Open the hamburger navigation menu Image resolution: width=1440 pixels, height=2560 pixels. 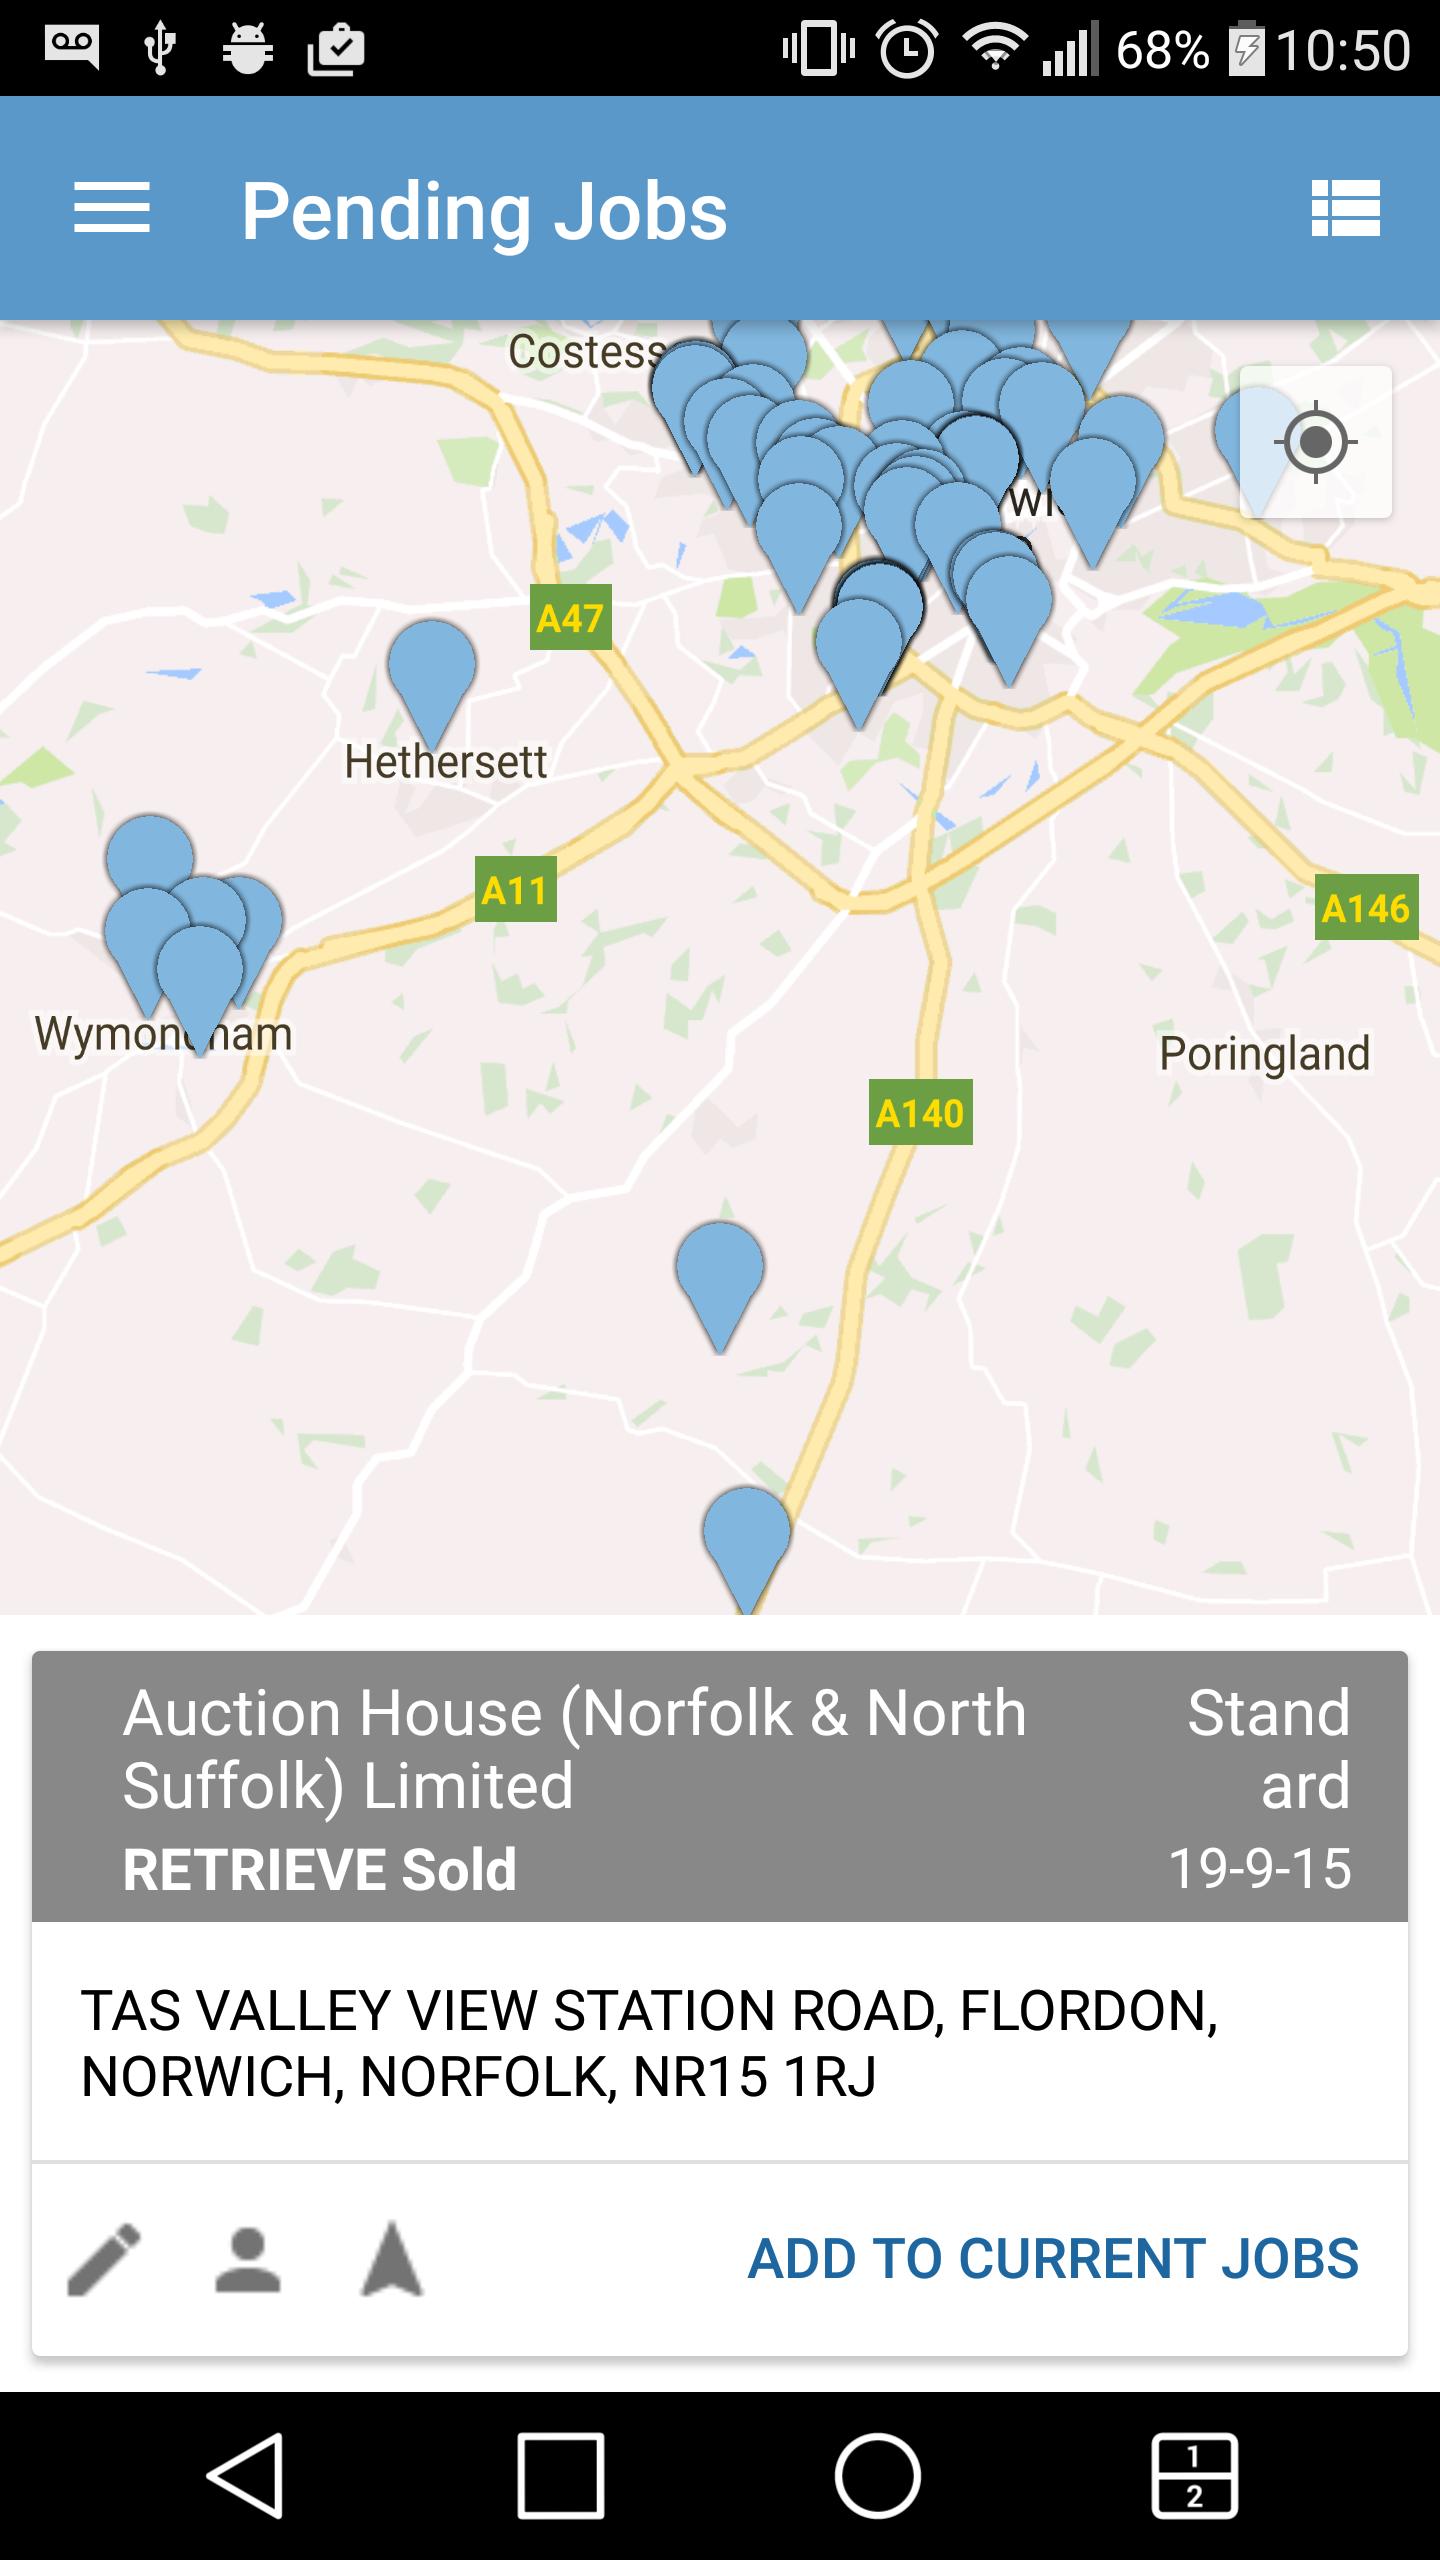tap(111, 209)
